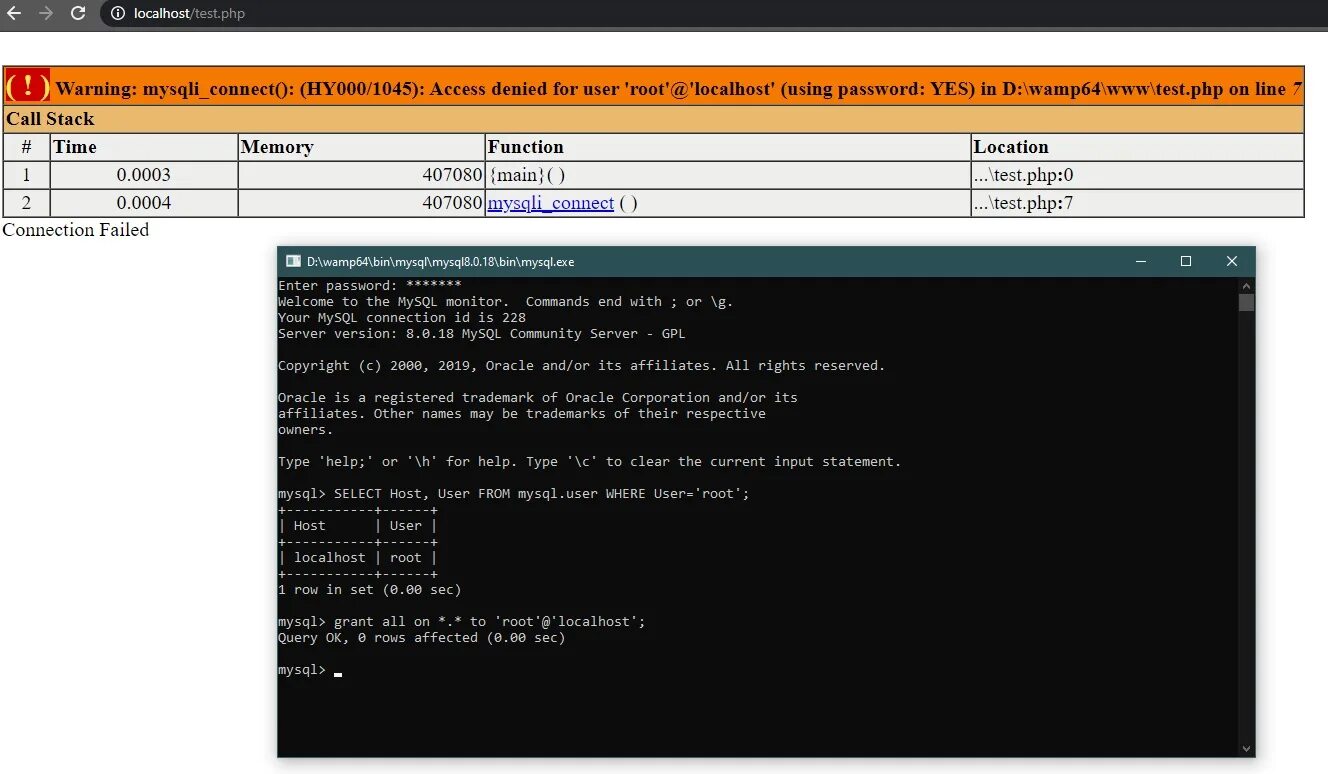Click the mysqli_connect warning message text
The image size is (1328, 774).
pos(679,89)
